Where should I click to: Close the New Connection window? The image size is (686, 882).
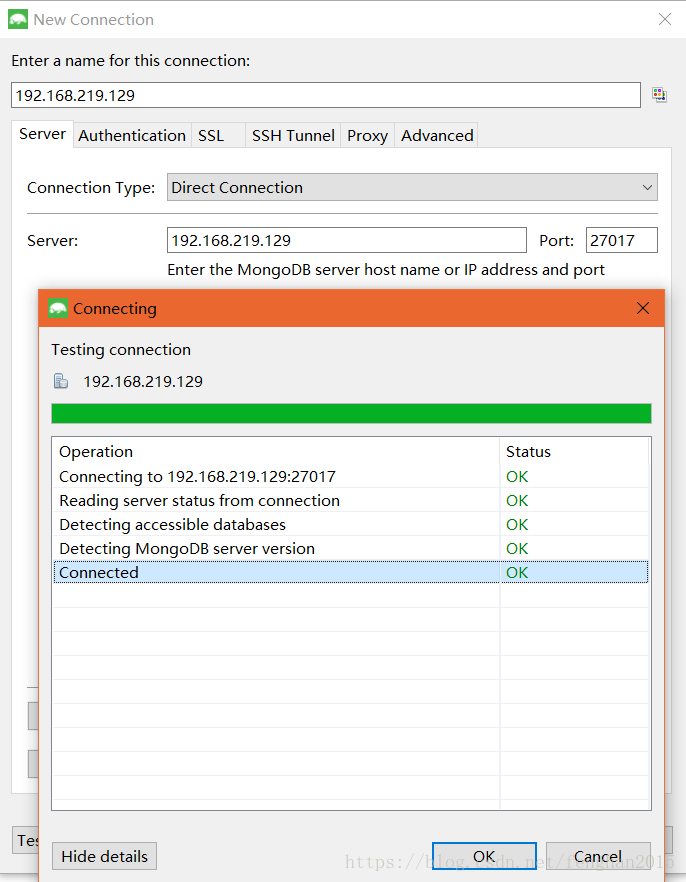tap(665, 19)
